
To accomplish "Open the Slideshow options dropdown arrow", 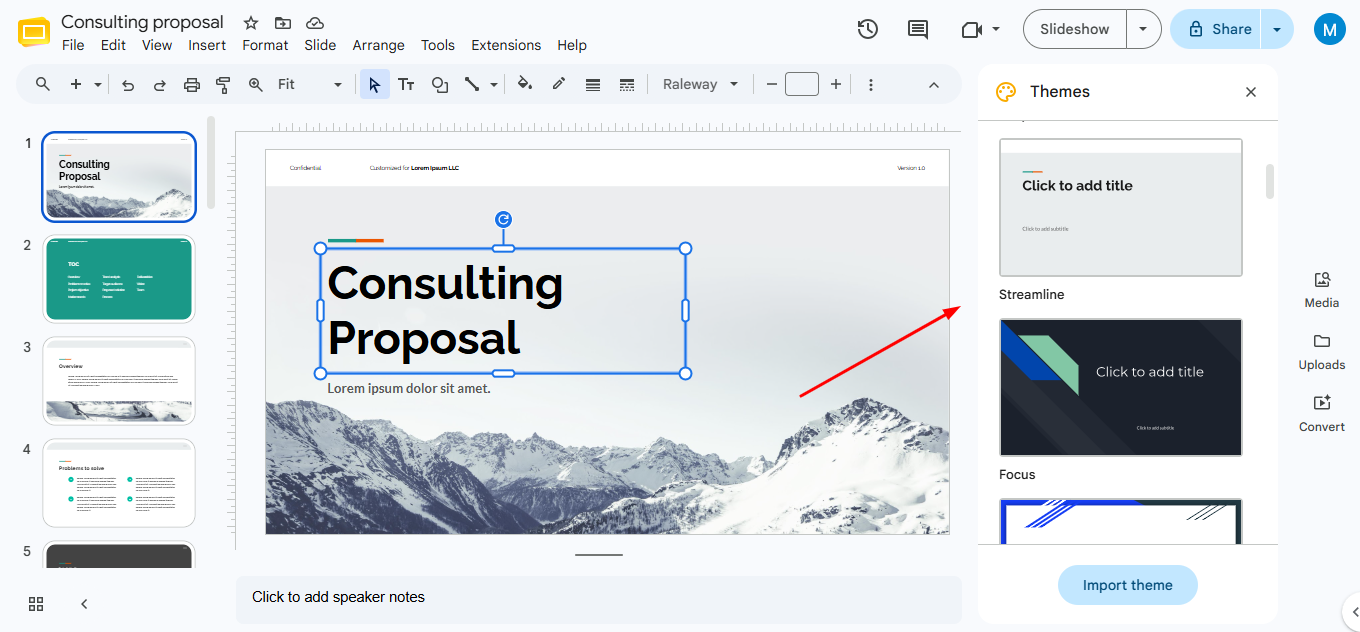I will 1144,29.
